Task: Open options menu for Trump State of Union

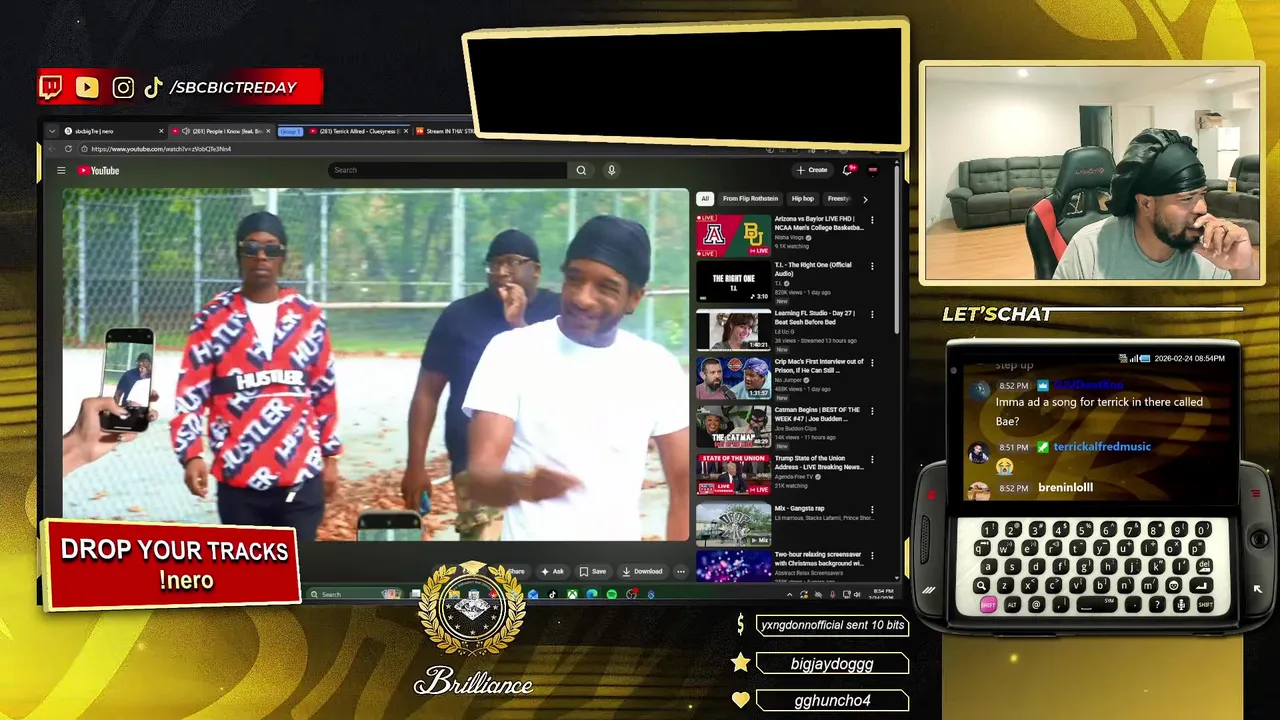Action: coord(872,460)
